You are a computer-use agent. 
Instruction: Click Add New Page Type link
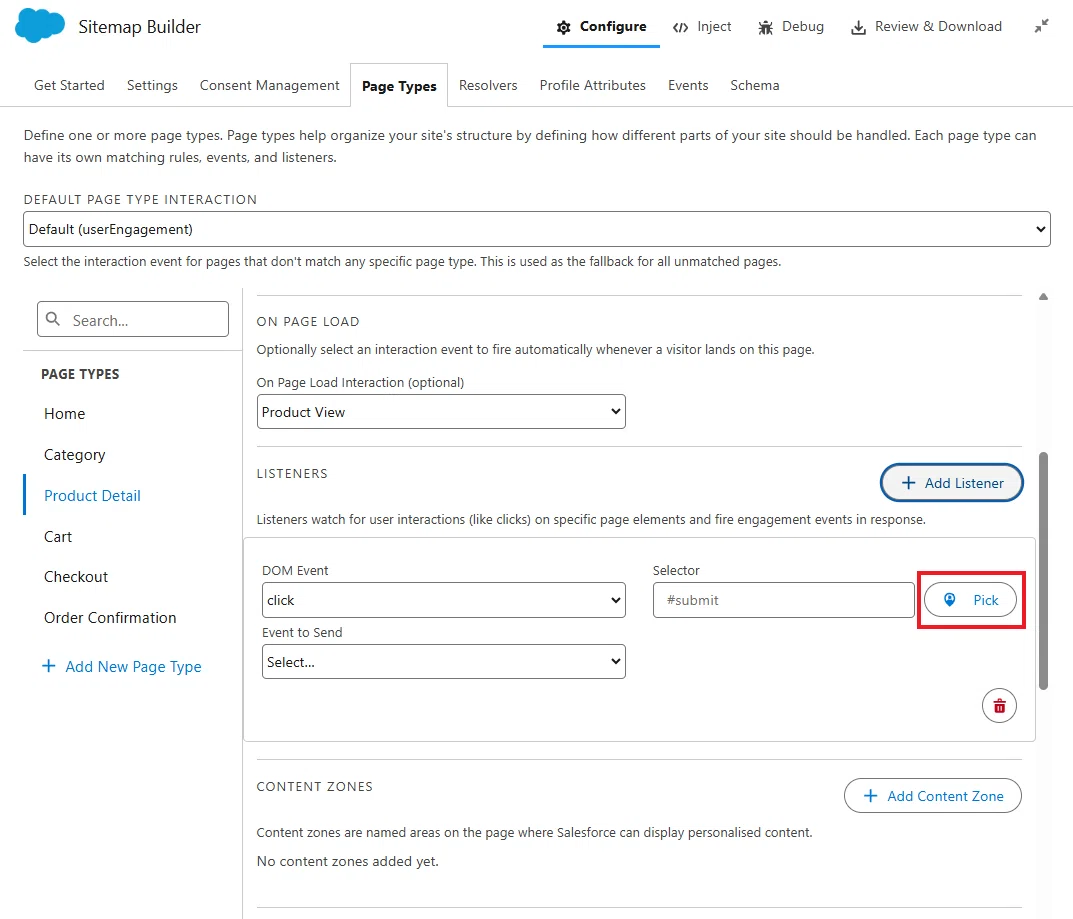122,666
